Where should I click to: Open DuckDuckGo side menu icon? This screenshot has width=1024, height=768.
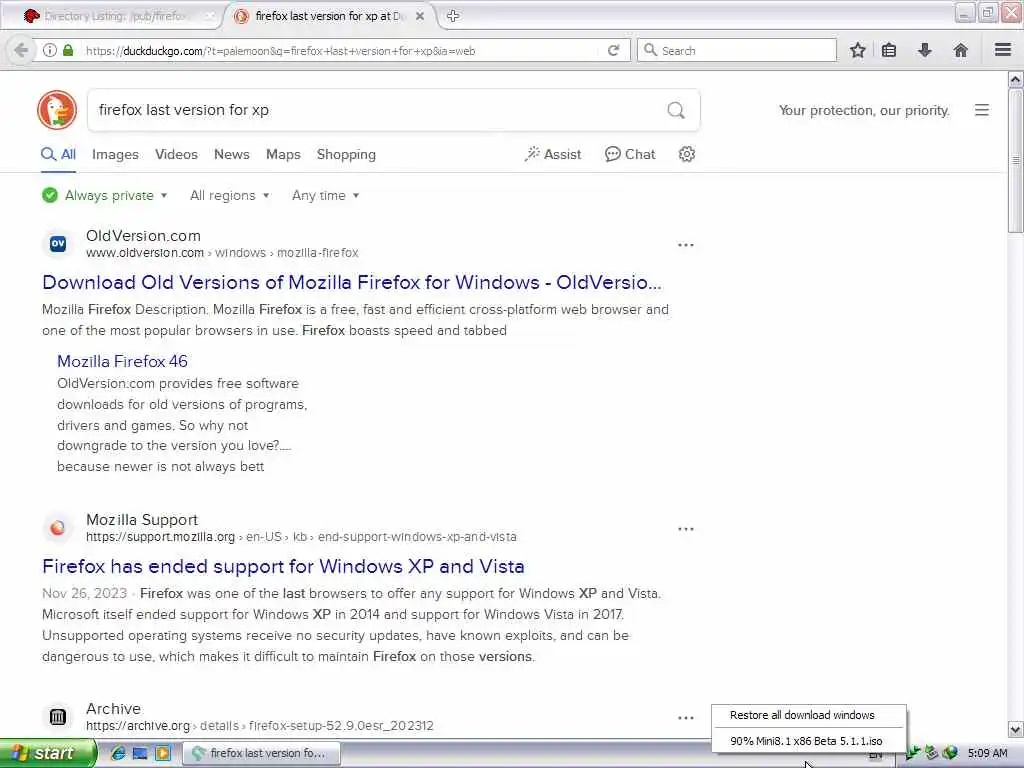[x=982, y=110]
